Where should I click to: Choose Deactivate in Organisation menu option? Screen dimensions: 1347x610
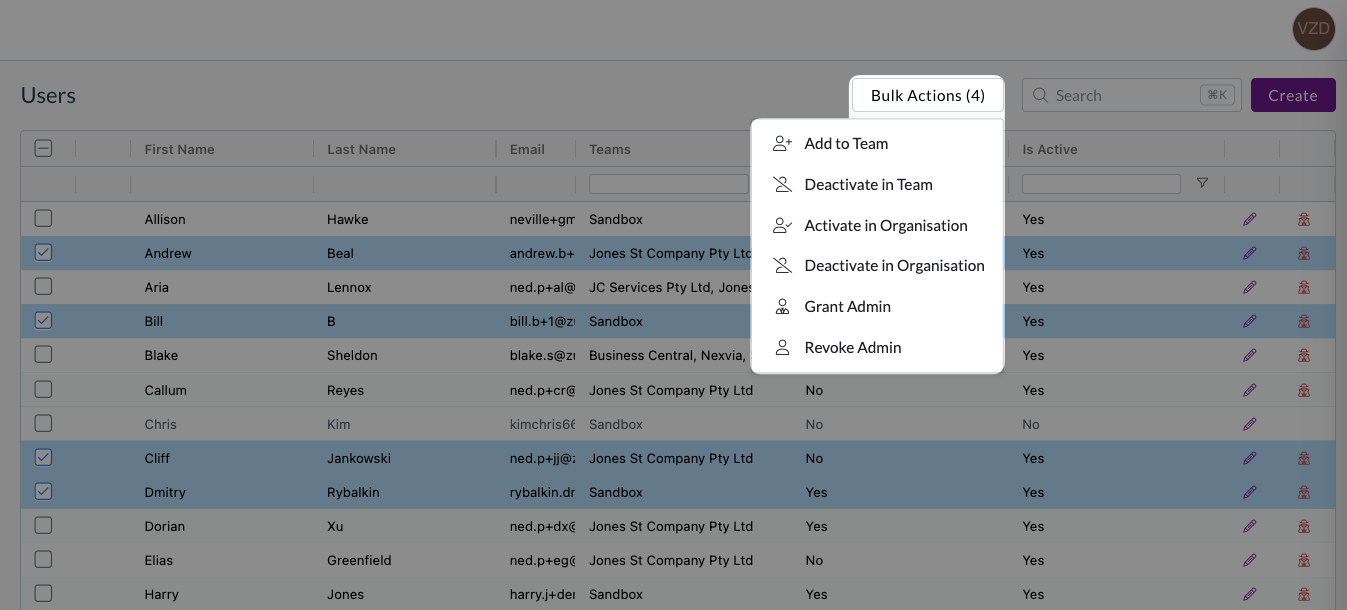tap(893, 266)
